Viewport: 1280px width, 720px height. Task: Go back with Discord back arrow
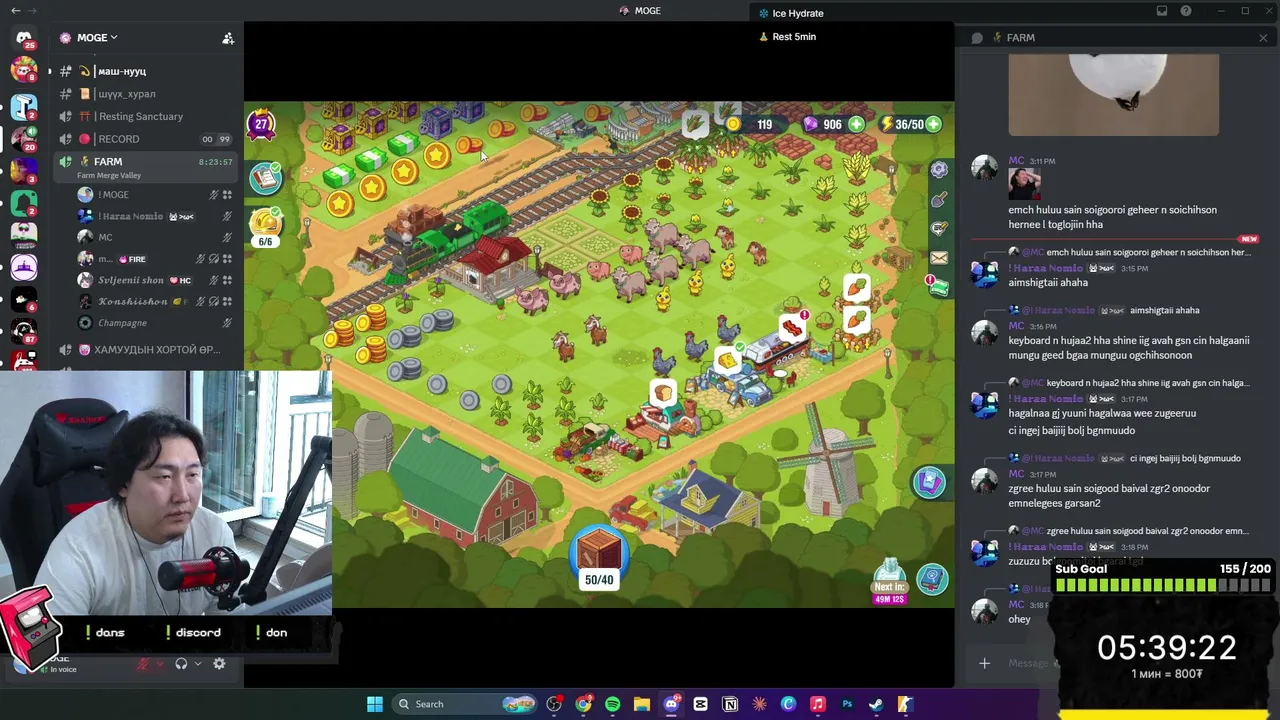coord(15,11)
